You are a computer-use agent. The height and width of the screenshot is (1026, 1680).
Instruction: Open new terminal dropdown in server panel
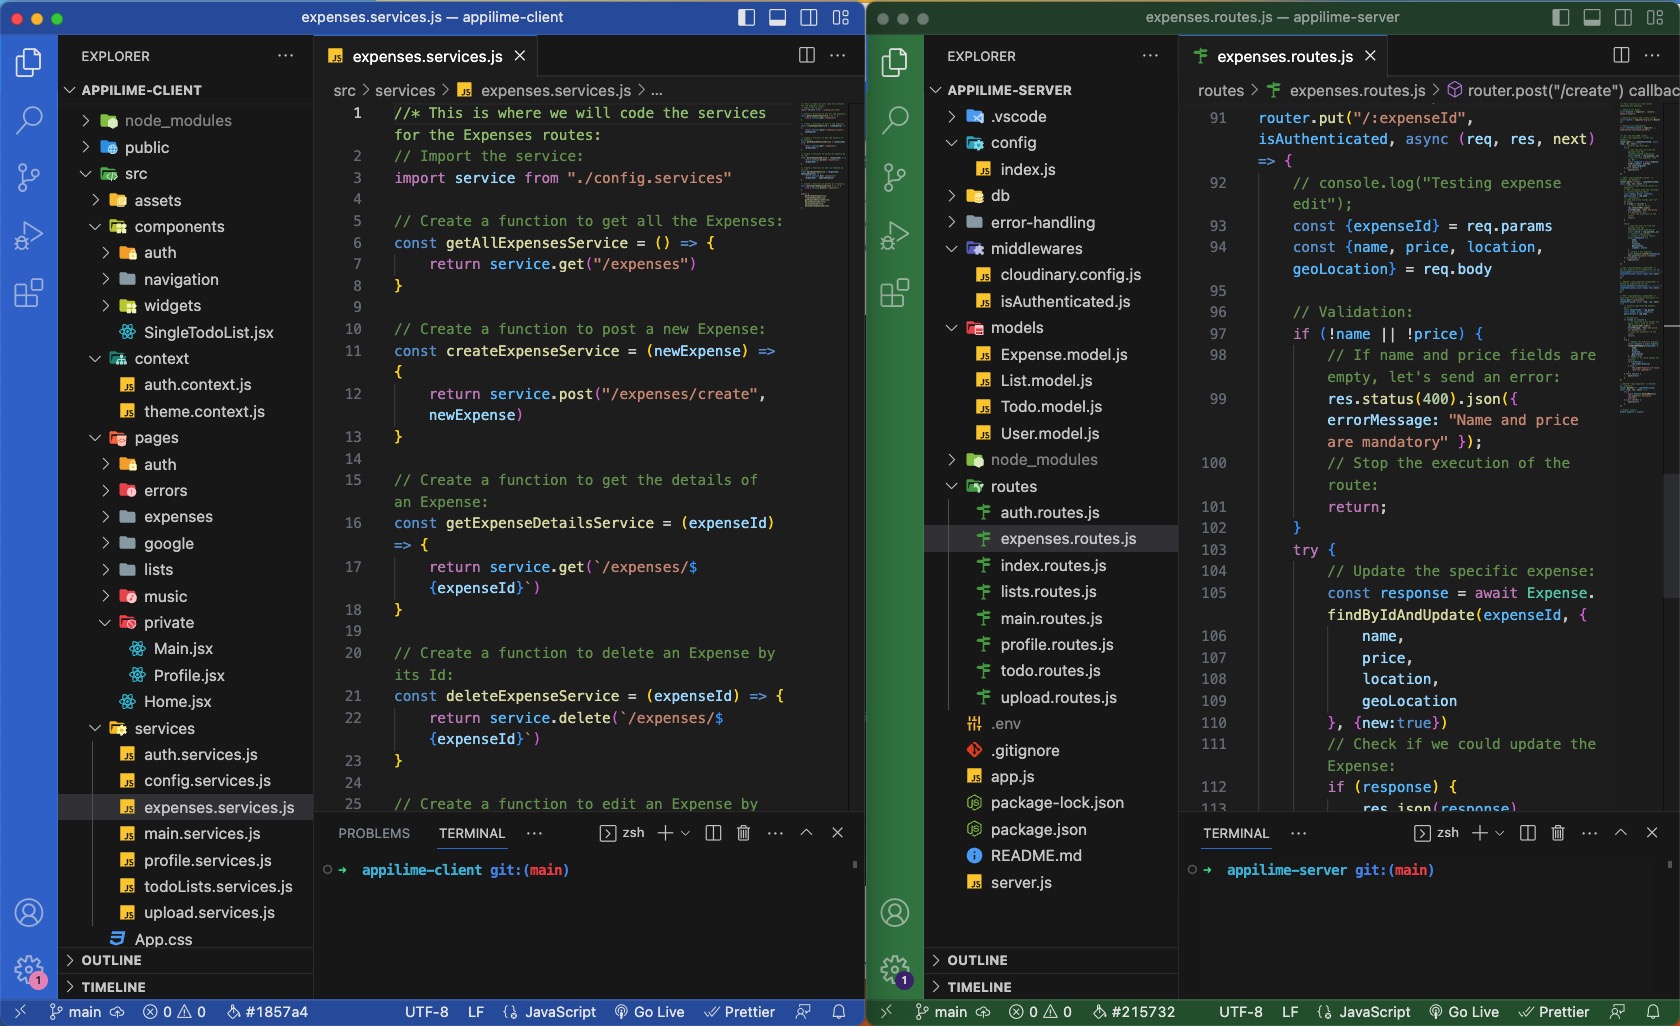pyautogui.click(x=1499, y=833)
